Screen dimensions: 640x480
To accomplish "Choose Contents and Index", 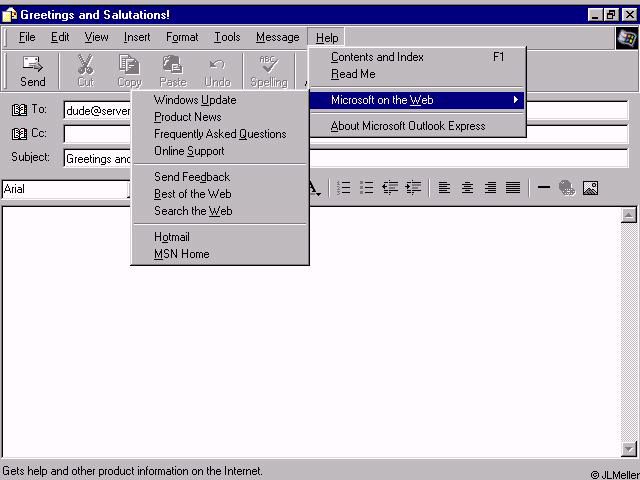I will click(417, 57).
